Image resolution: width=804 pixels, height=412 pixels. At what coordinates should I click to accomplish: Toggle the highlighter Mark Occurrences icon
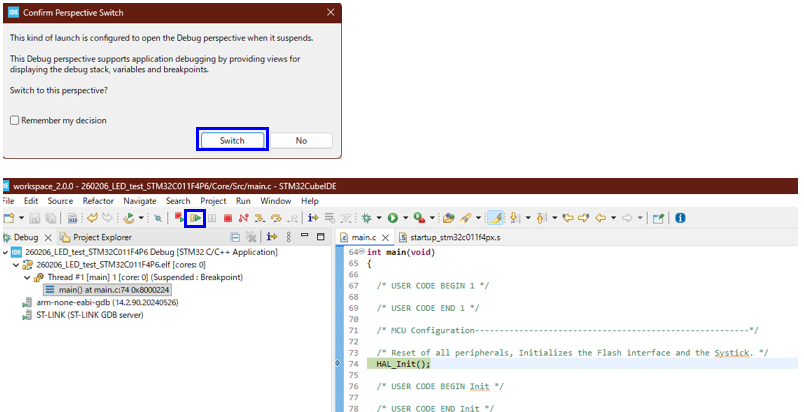[493, 217]
